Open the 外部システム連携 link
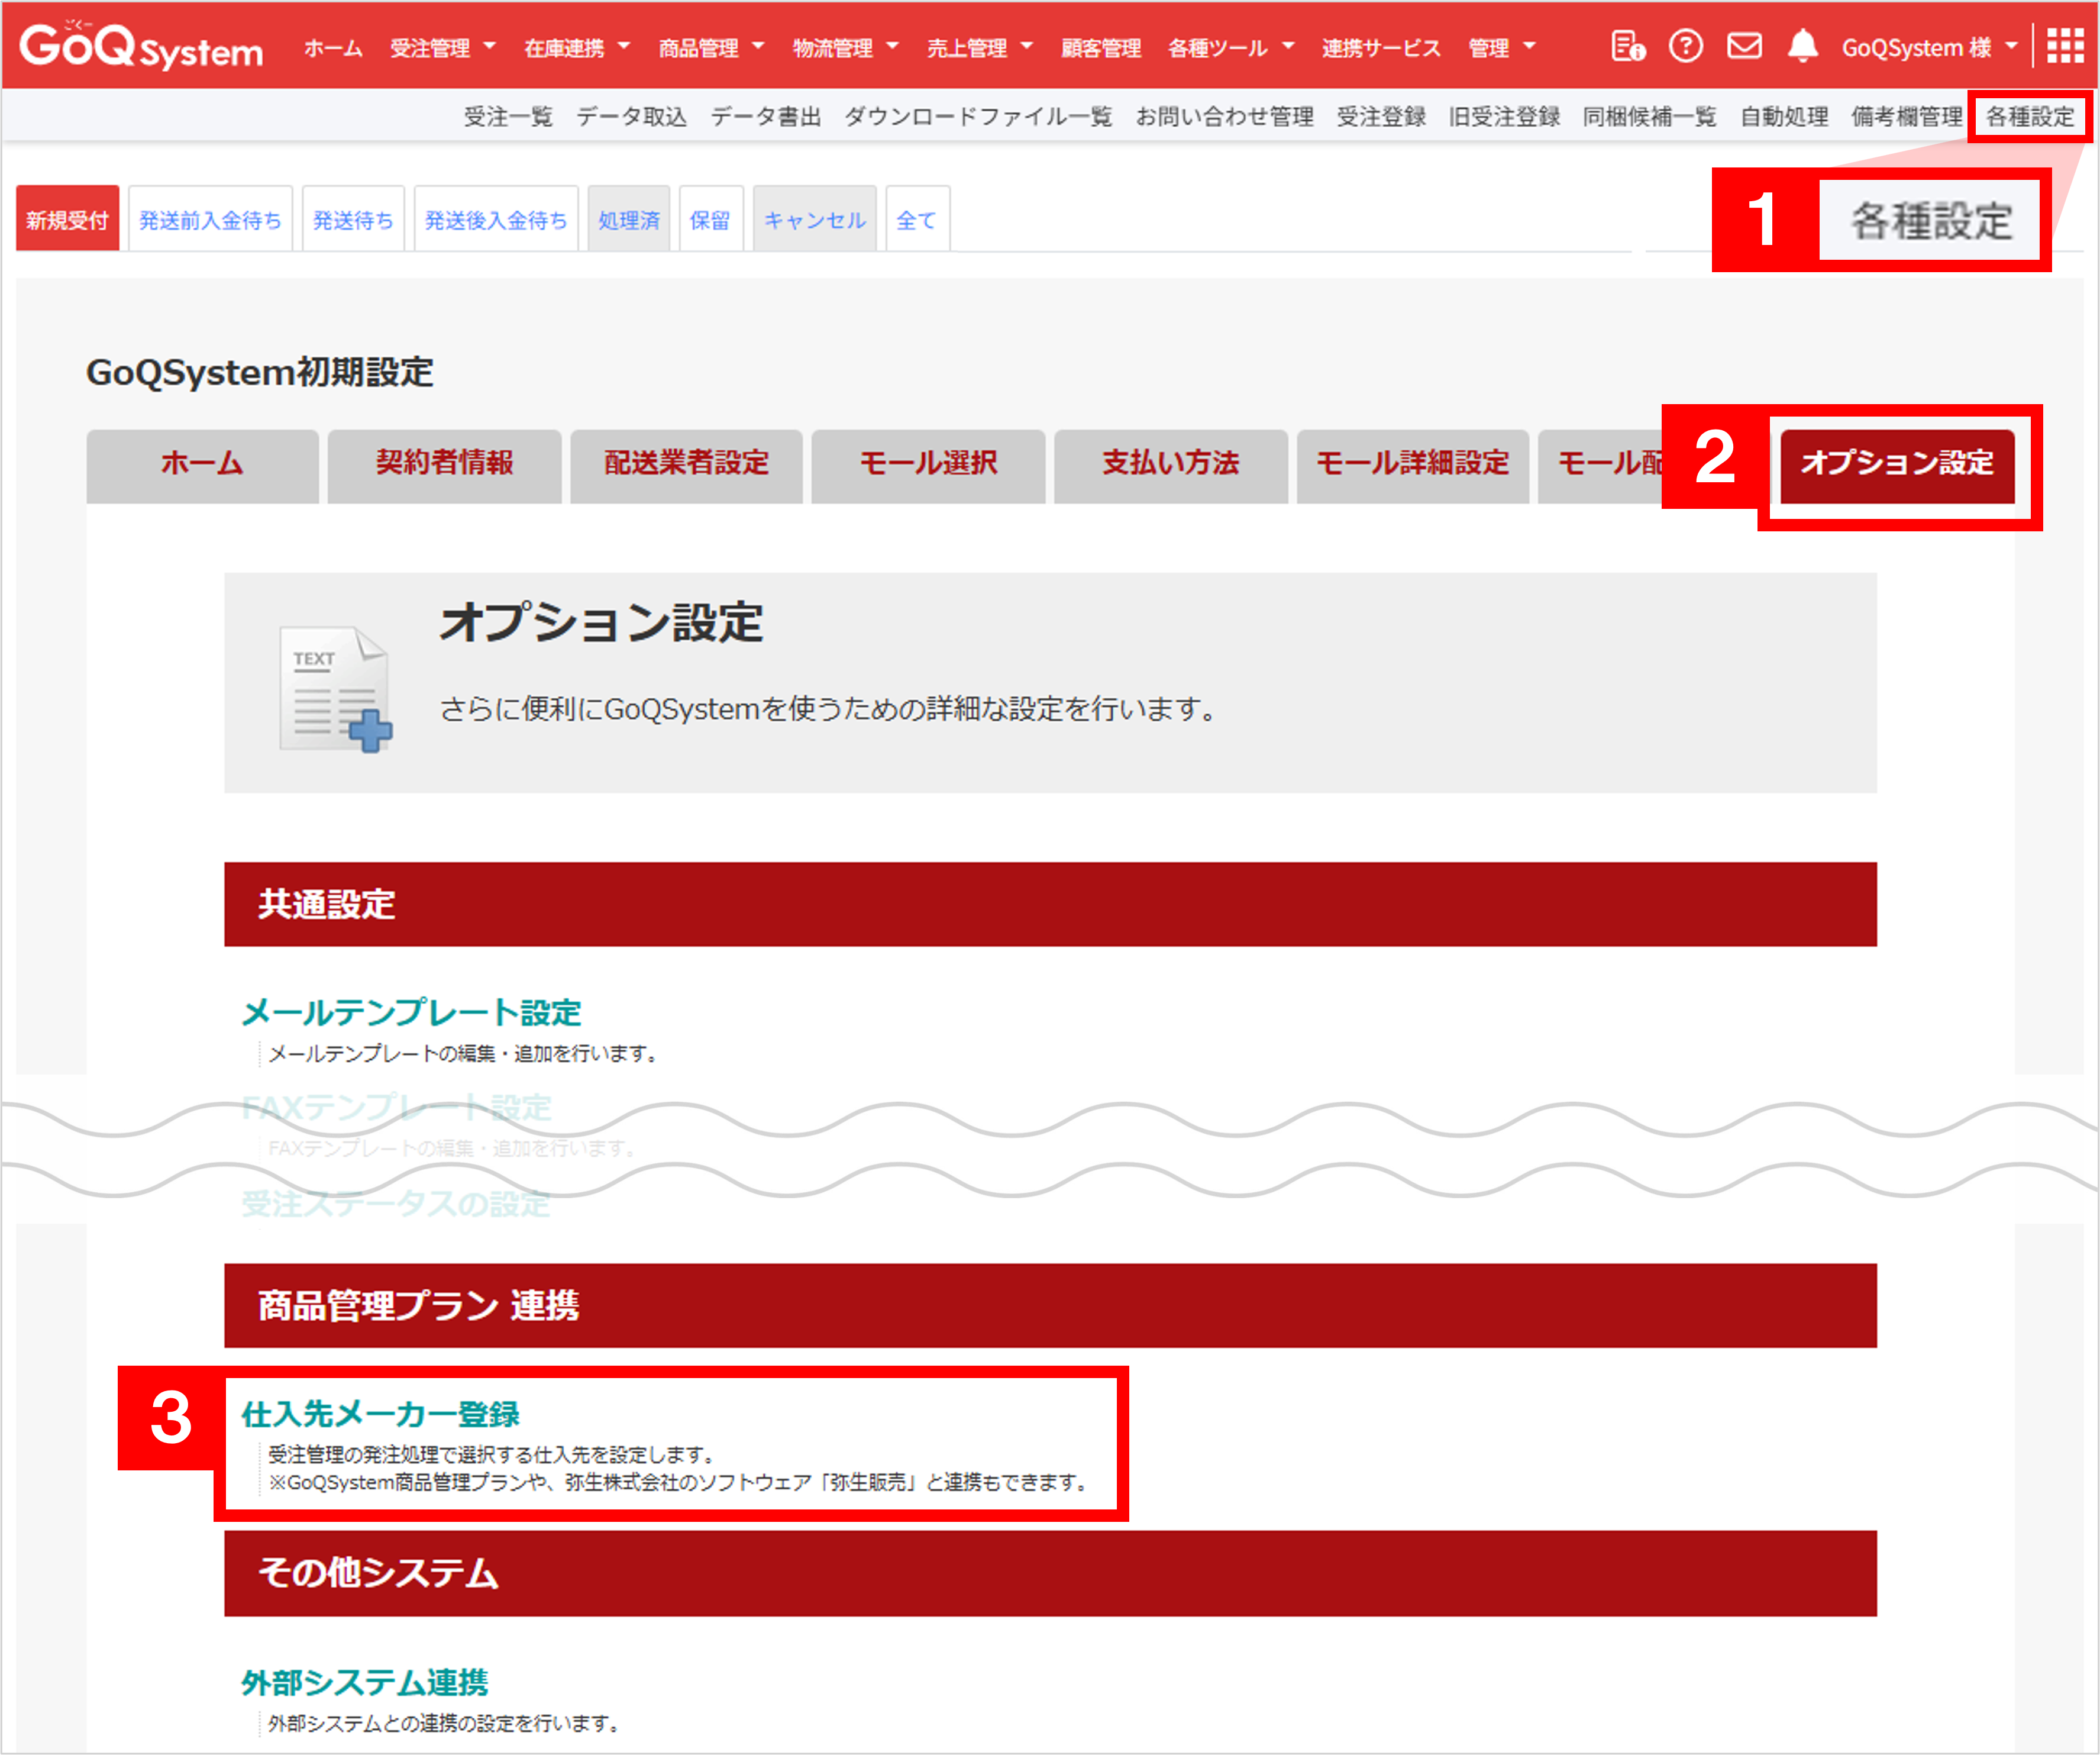 [364, 1682]
